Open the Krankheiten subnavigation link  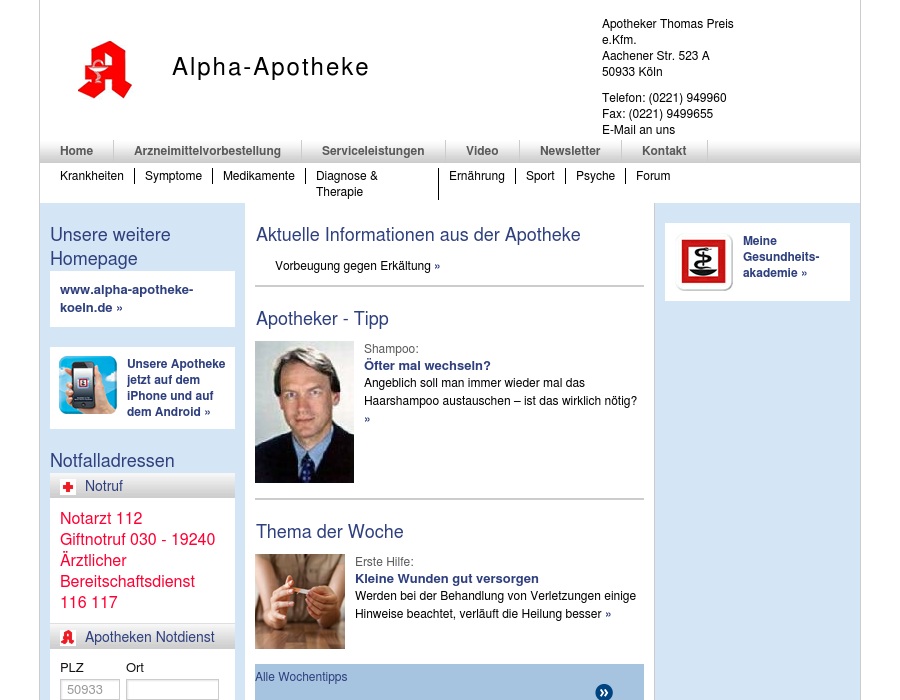(x=92, y=176)
